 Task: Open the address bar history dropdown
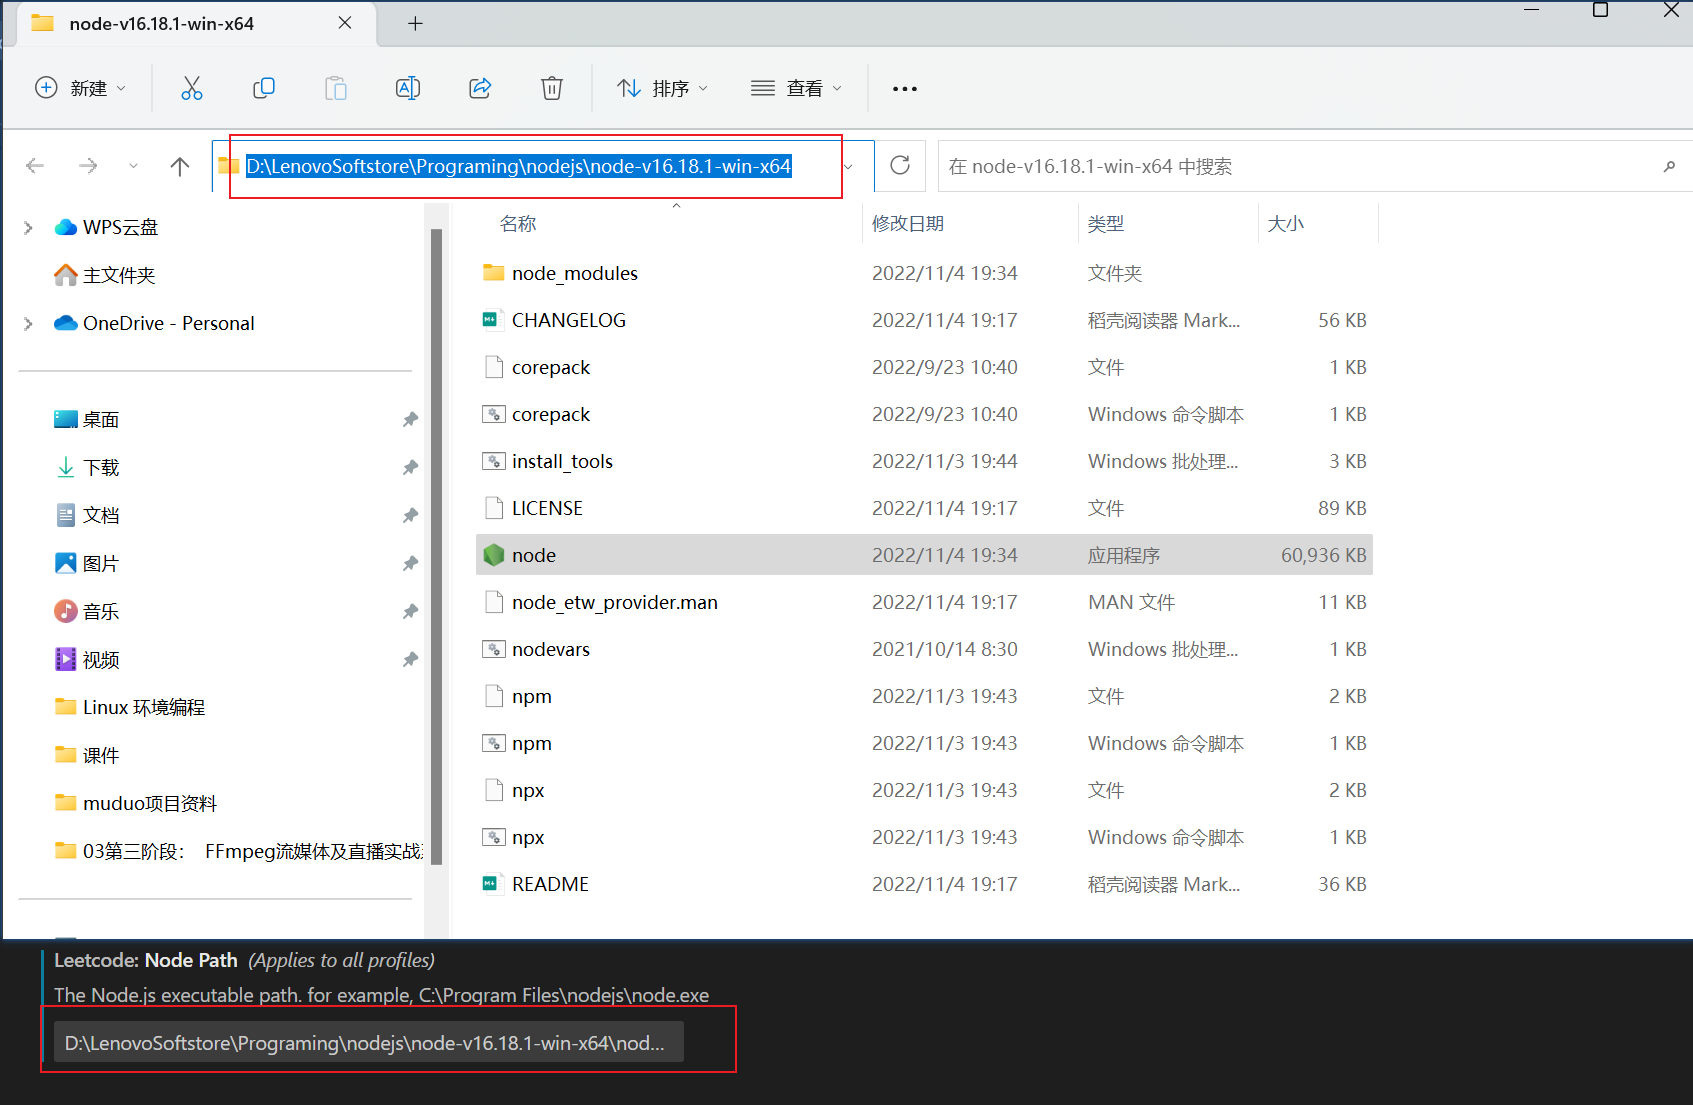[x=849, y=166]
